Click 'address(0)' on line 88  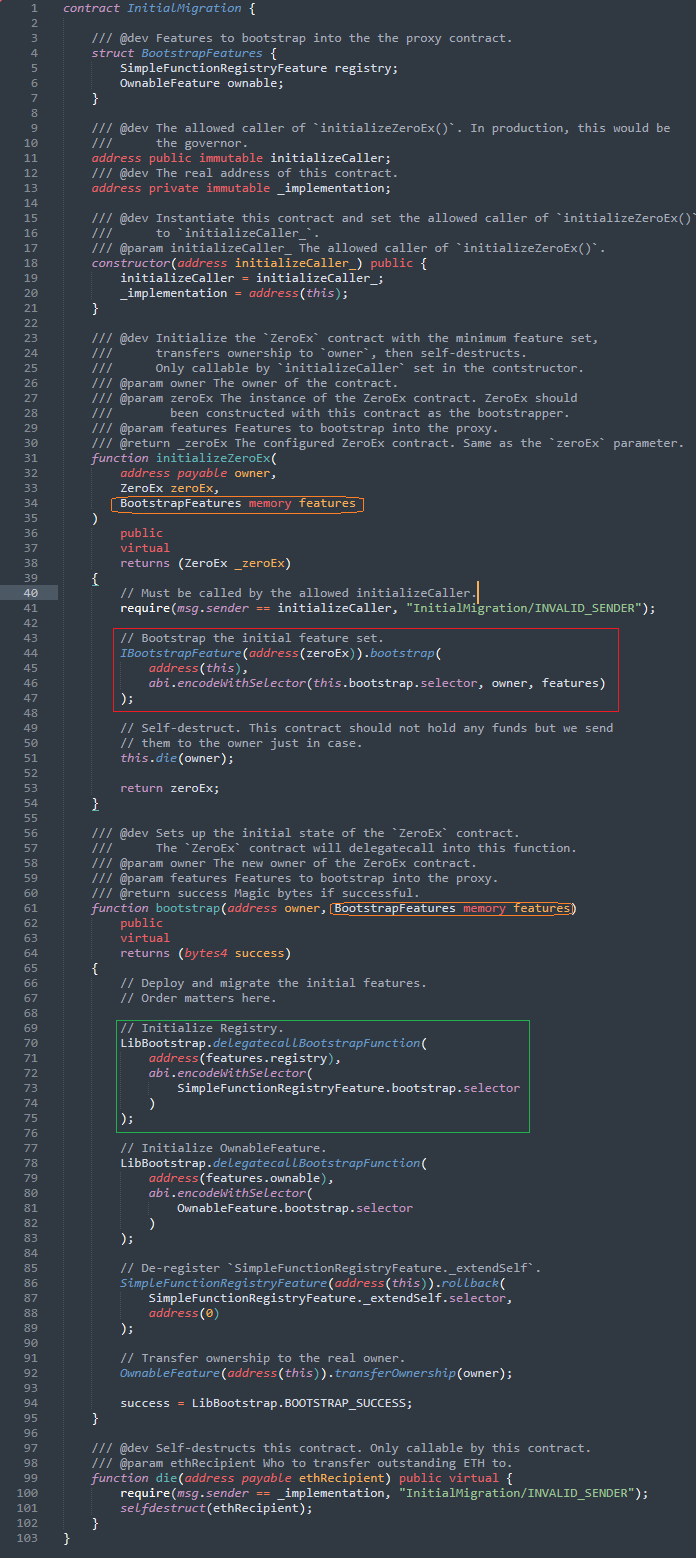(x=184, y=1313)
